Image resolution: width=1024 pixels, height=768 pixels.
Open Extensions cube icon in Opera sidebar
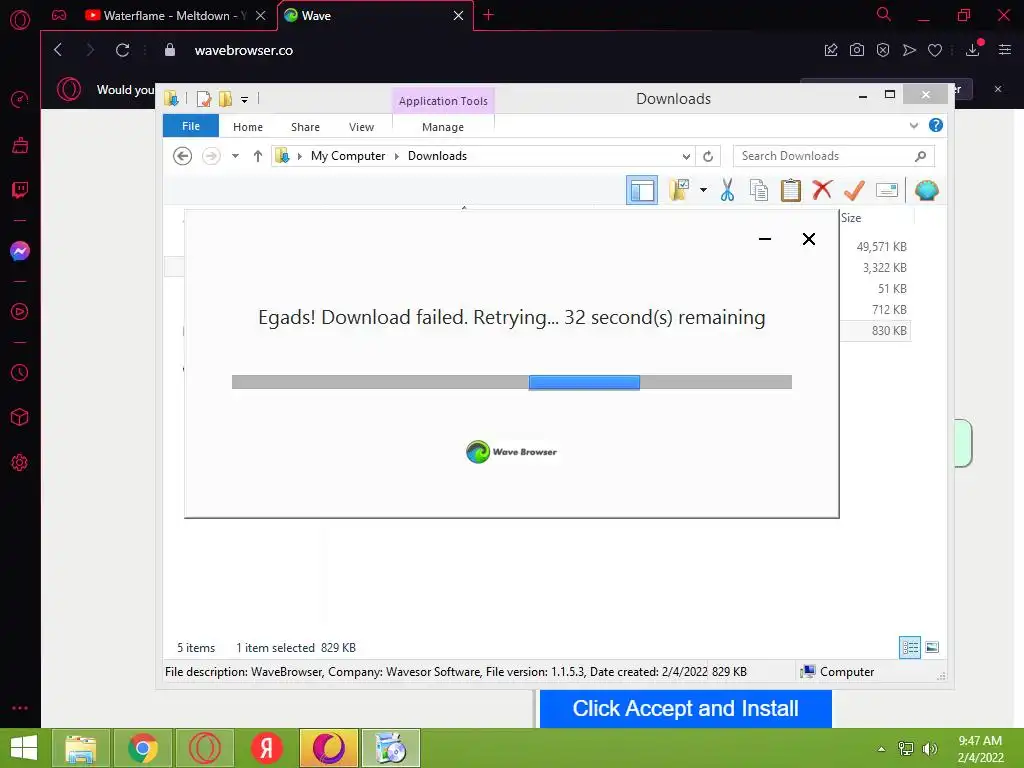pos(20,417)
